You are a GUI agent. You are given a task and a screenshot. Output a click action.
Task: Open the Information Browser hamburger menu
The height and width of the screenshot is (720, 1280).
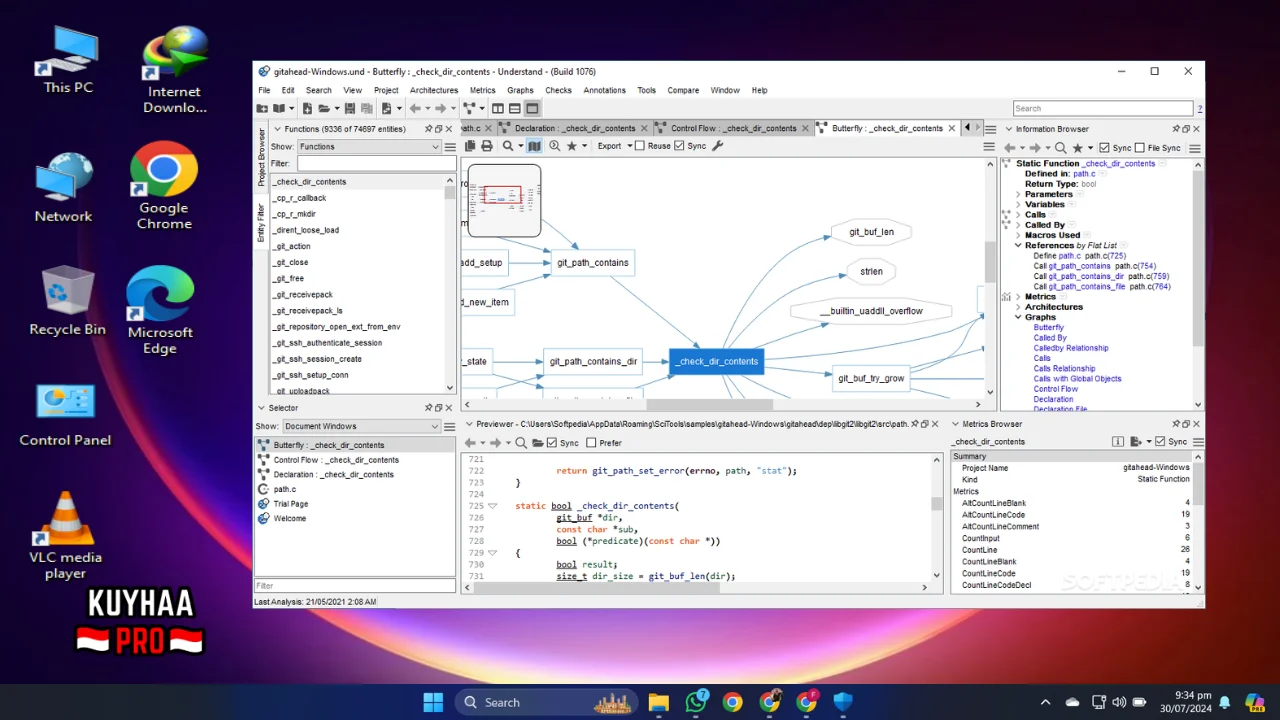[x=1195, y=148]
